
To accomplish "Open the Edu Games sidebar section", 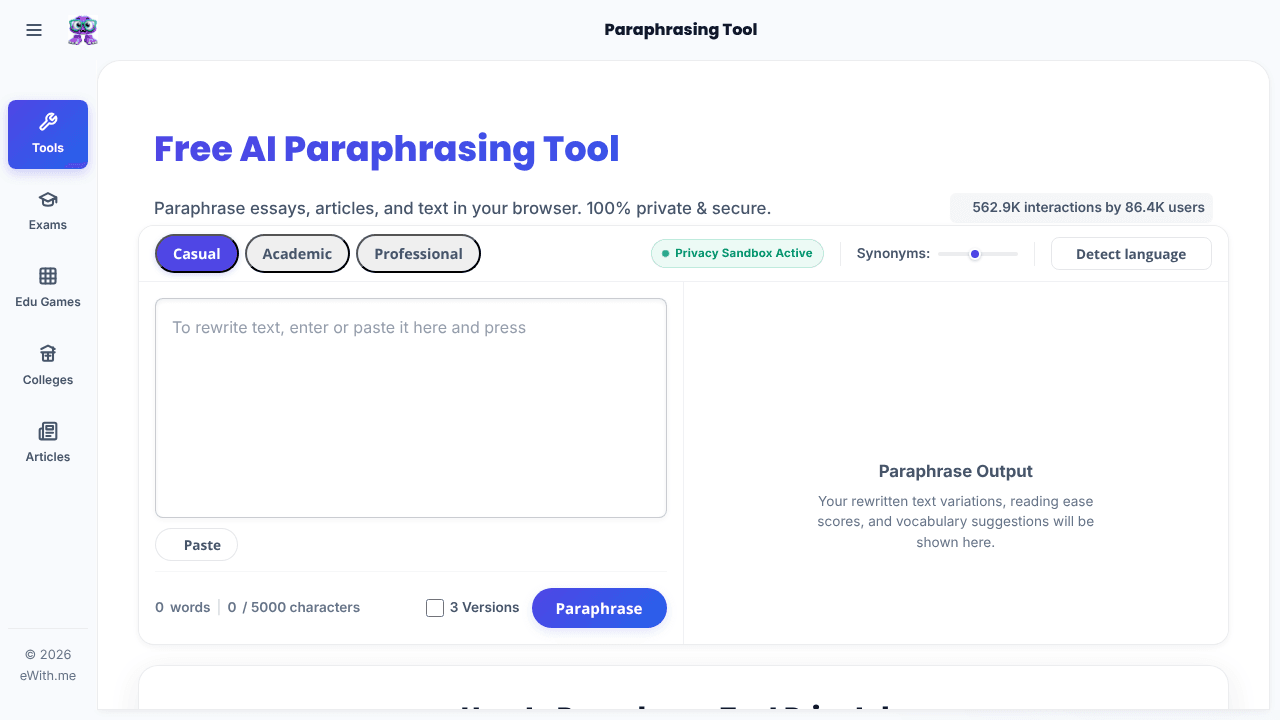I will [48, 288].
